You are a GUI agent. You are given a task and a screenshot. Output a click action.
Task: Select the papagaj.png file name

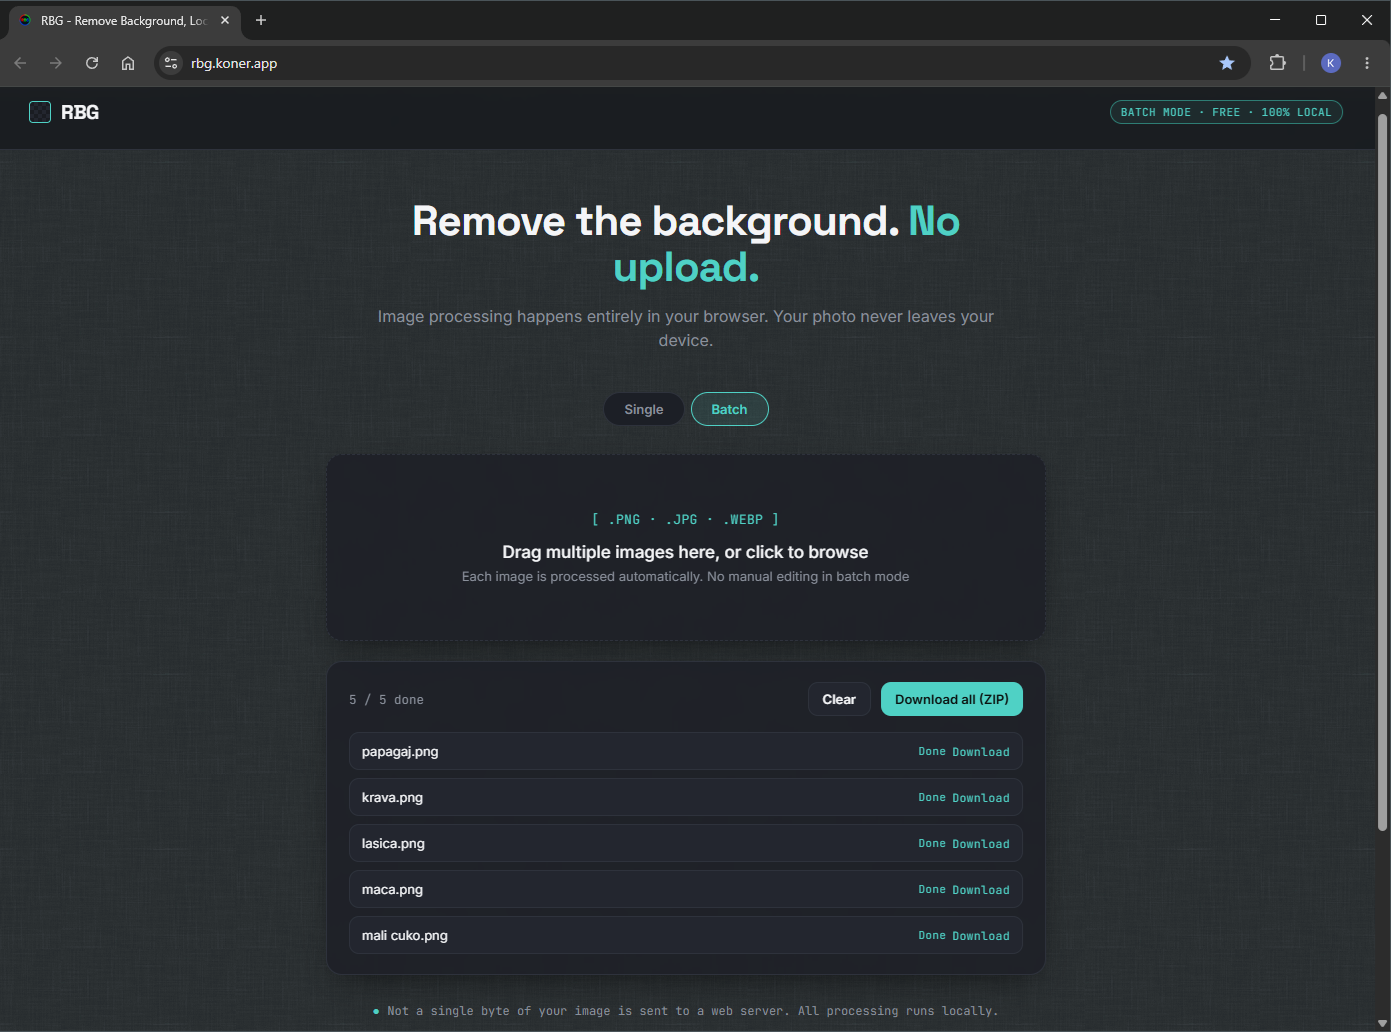pyautogui.click(x=400, y=751)
